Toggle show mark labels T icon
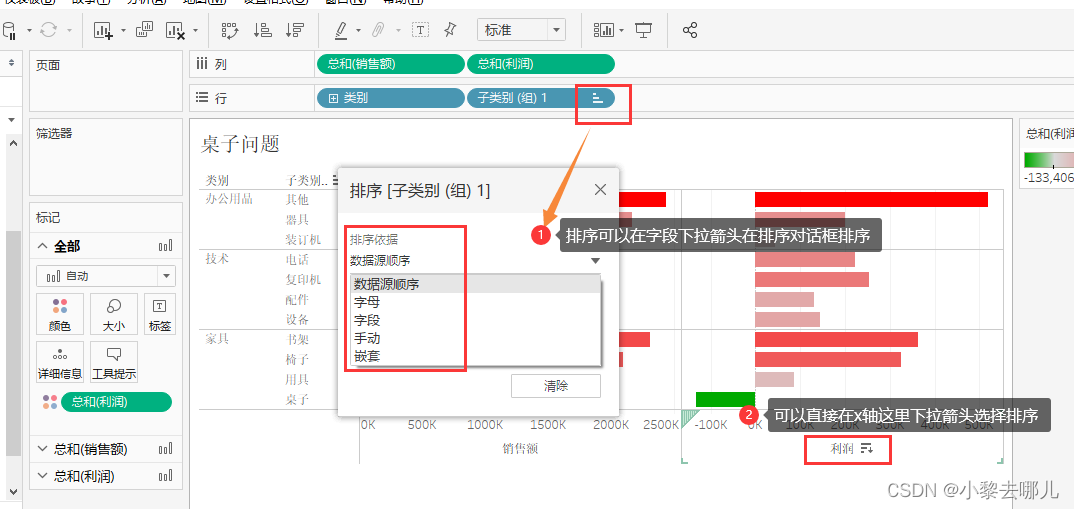The width and height of the screenshot is (1074, 509). coord(420,29)
